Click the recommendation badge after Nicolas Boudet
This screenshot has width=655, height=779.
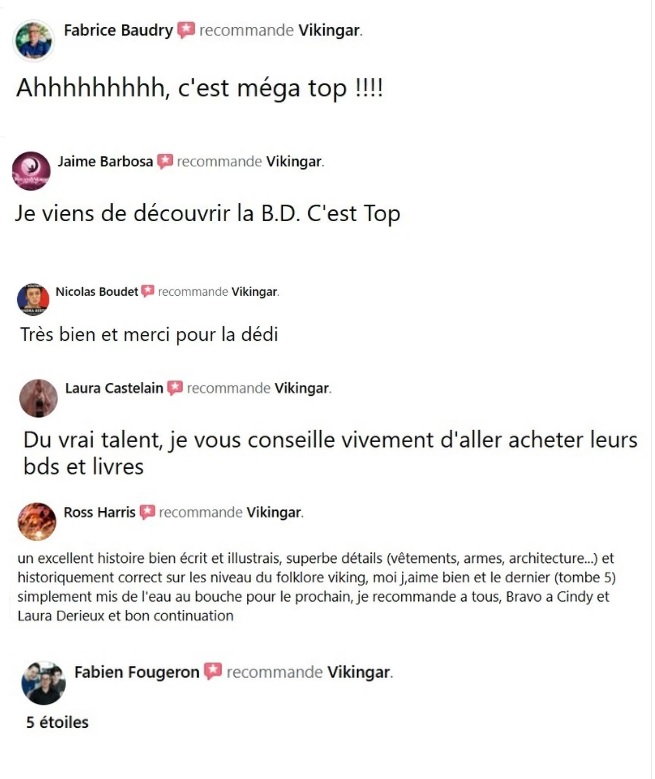[148, 291]
